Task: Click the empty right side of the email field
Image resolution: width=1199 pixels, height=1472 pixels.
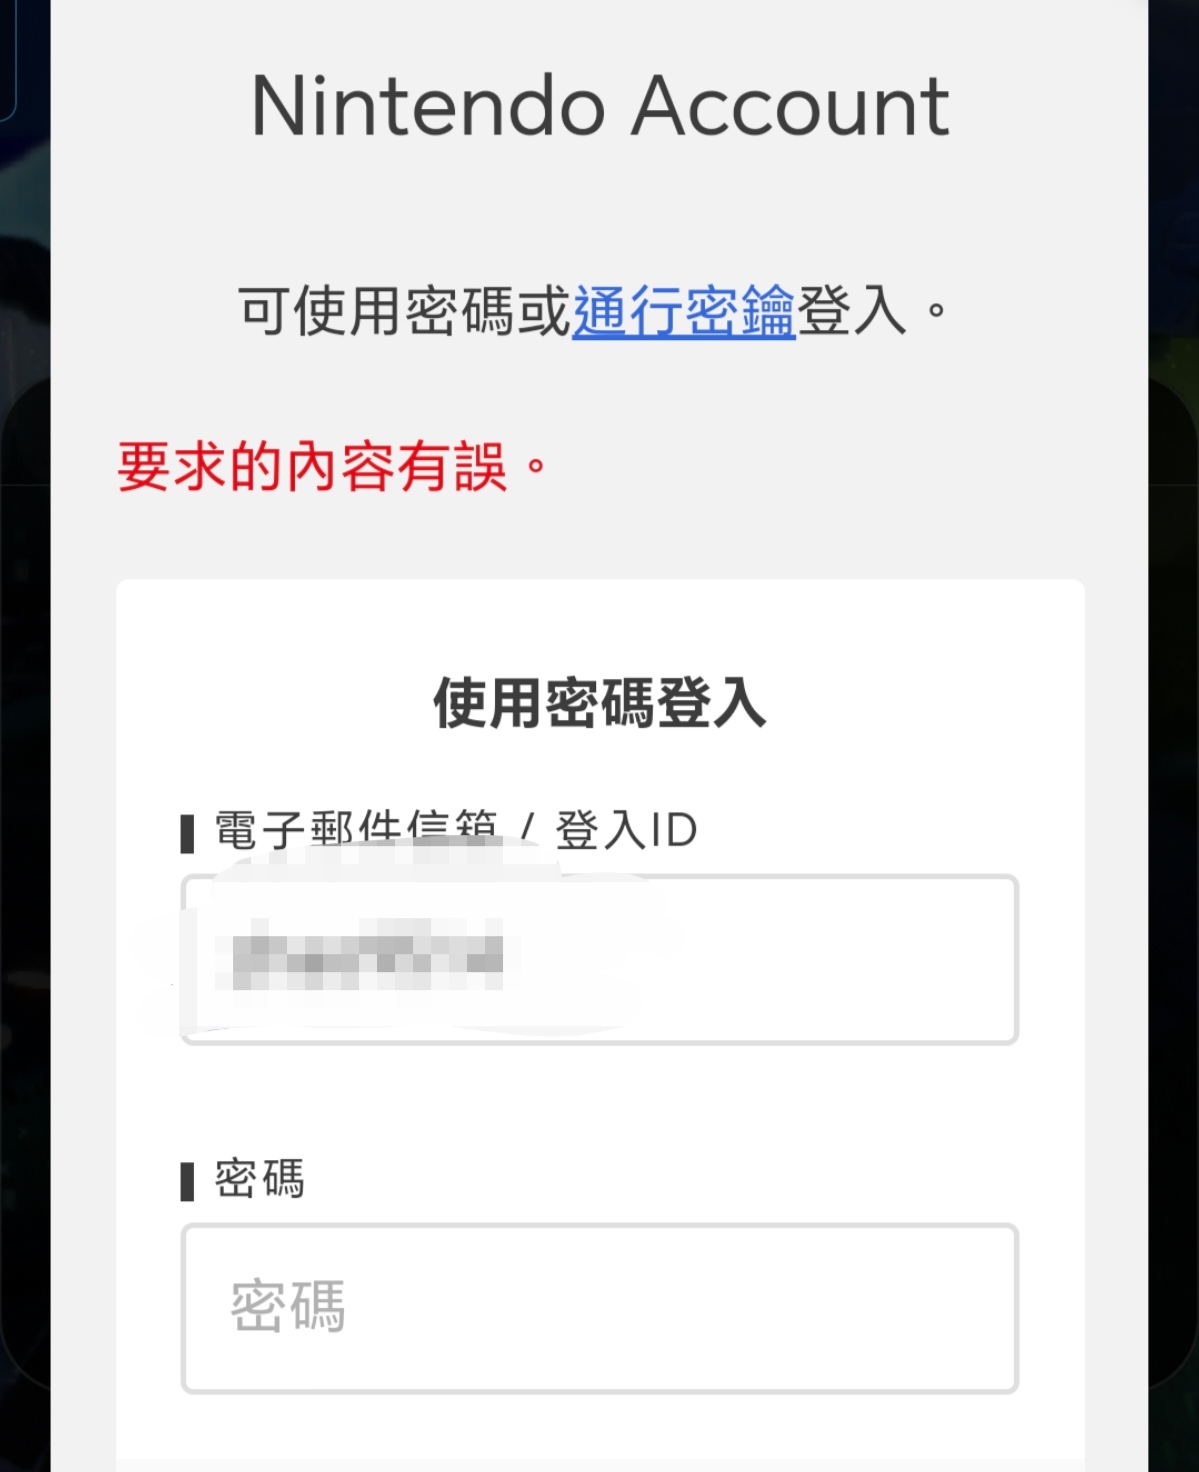Action: click(x=850, y=960)
